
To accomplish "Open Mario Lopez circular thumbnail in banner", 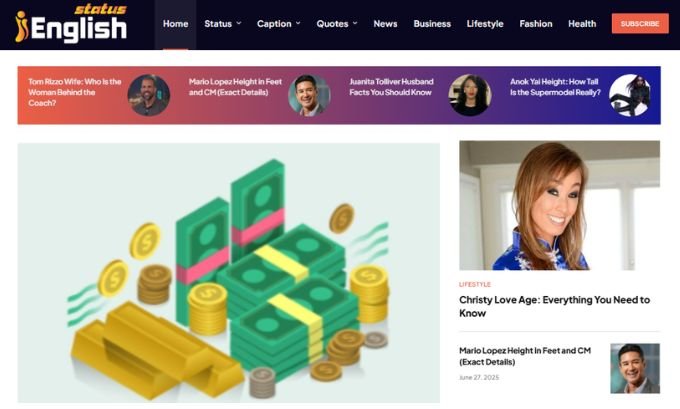I will [309, 95].
